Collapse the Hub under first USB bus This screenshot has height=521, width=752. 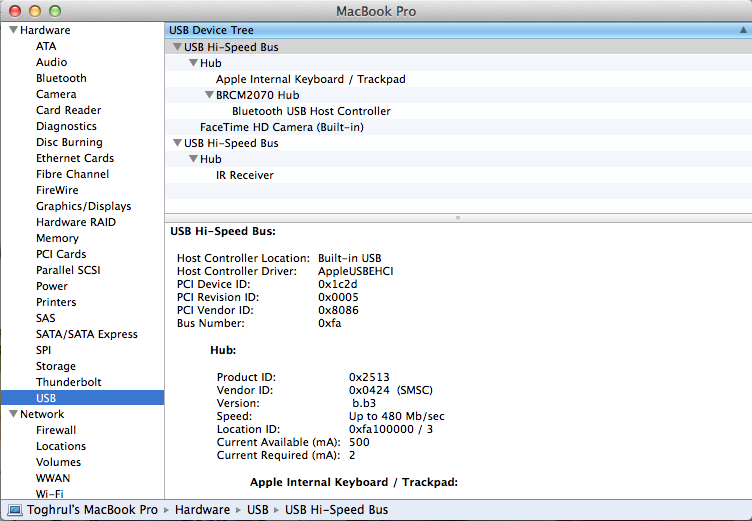[193, 63]
